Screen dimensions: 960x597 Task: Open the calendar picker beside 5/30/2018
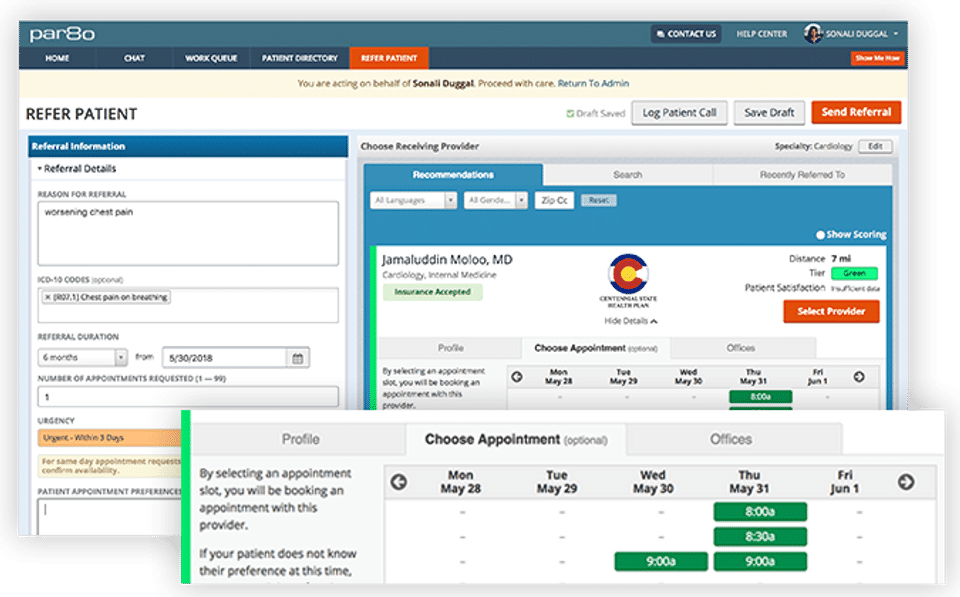[298, 358]
